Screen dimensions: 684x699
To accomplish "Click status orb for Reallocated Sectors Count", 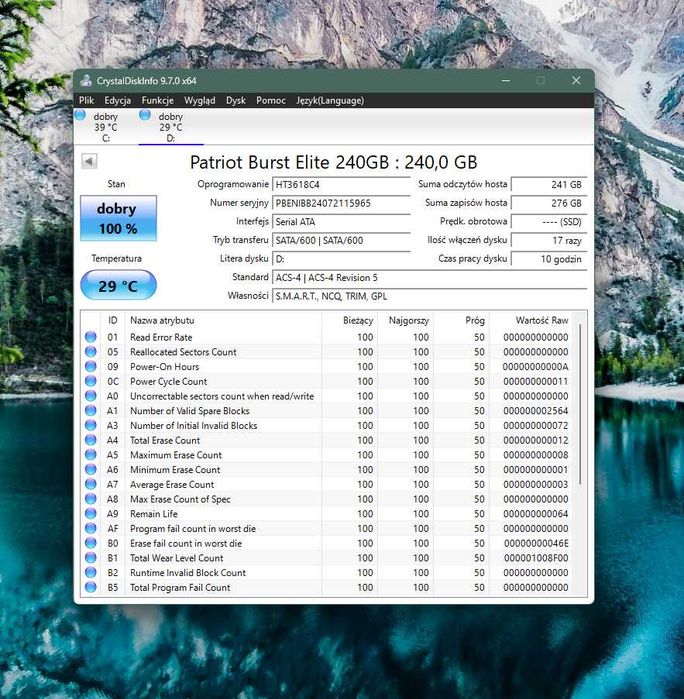I will (x=91, y=352).
